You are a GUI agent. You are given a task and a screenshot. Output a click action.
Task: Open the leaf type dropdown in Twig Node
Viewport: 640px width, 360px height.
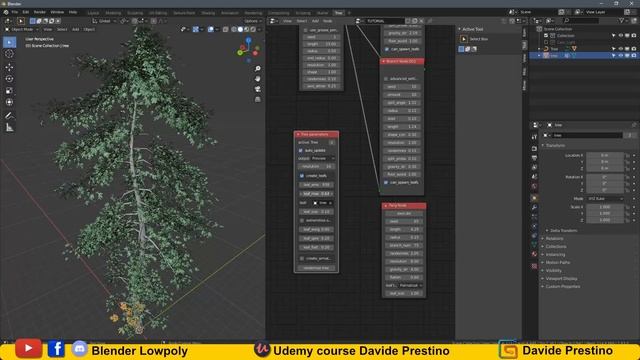[410, 285]
